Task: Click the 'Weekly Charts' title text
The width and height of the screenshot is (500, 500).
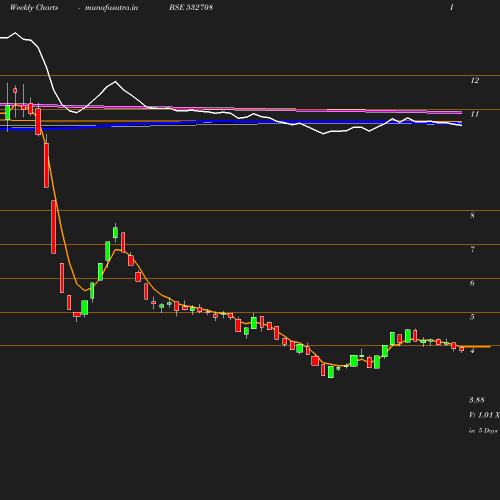Action: point(34,7)
